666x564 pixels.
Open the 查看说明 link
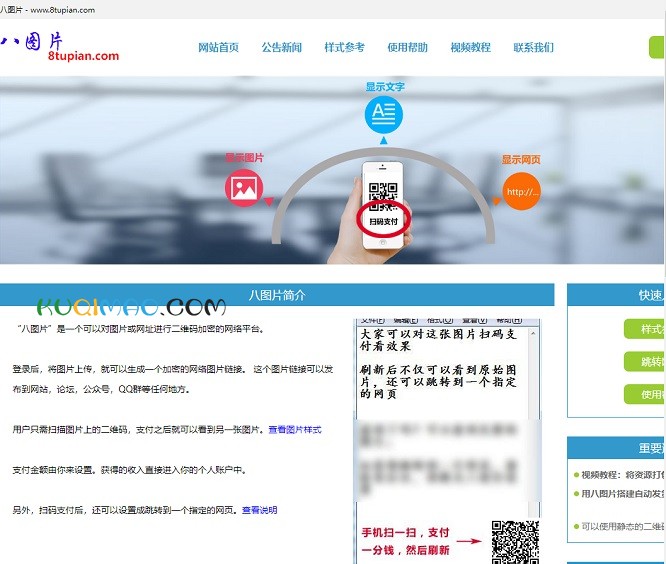point(260,510)
